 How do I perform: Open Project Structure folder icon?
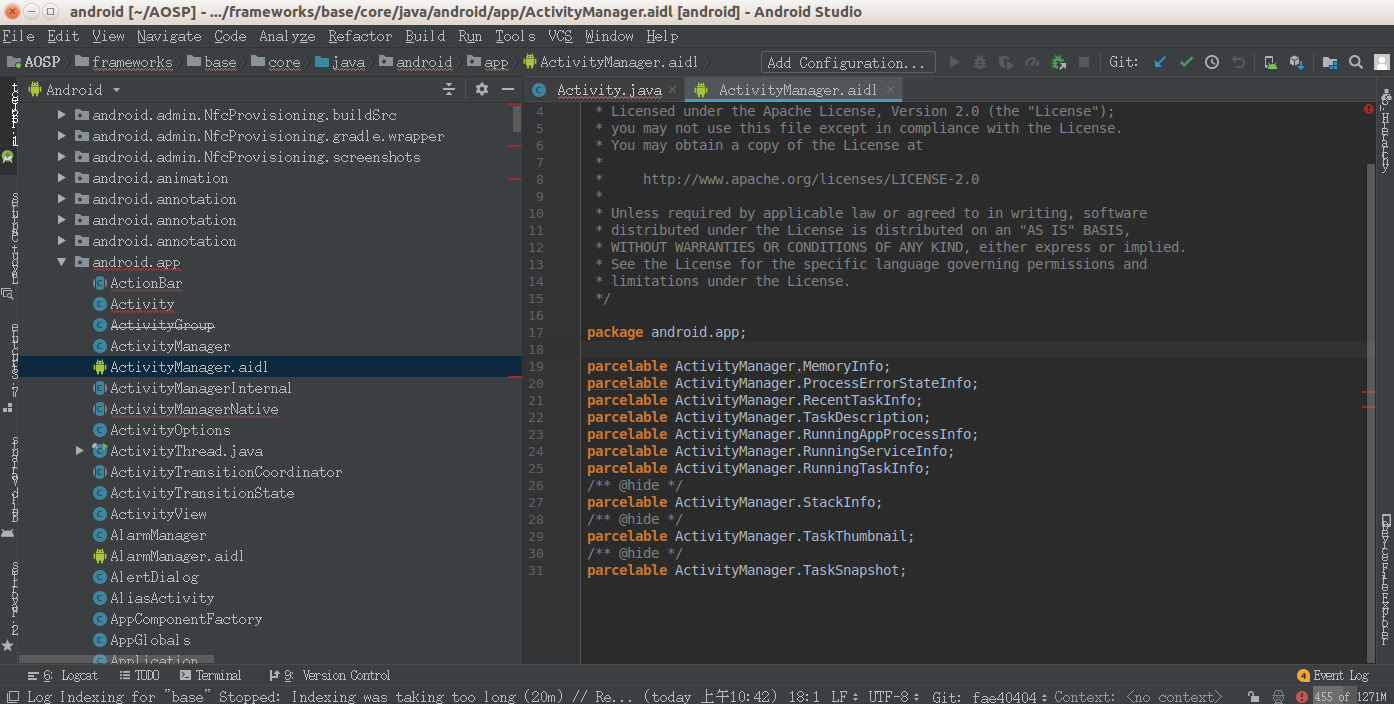tap(1330, 62)
